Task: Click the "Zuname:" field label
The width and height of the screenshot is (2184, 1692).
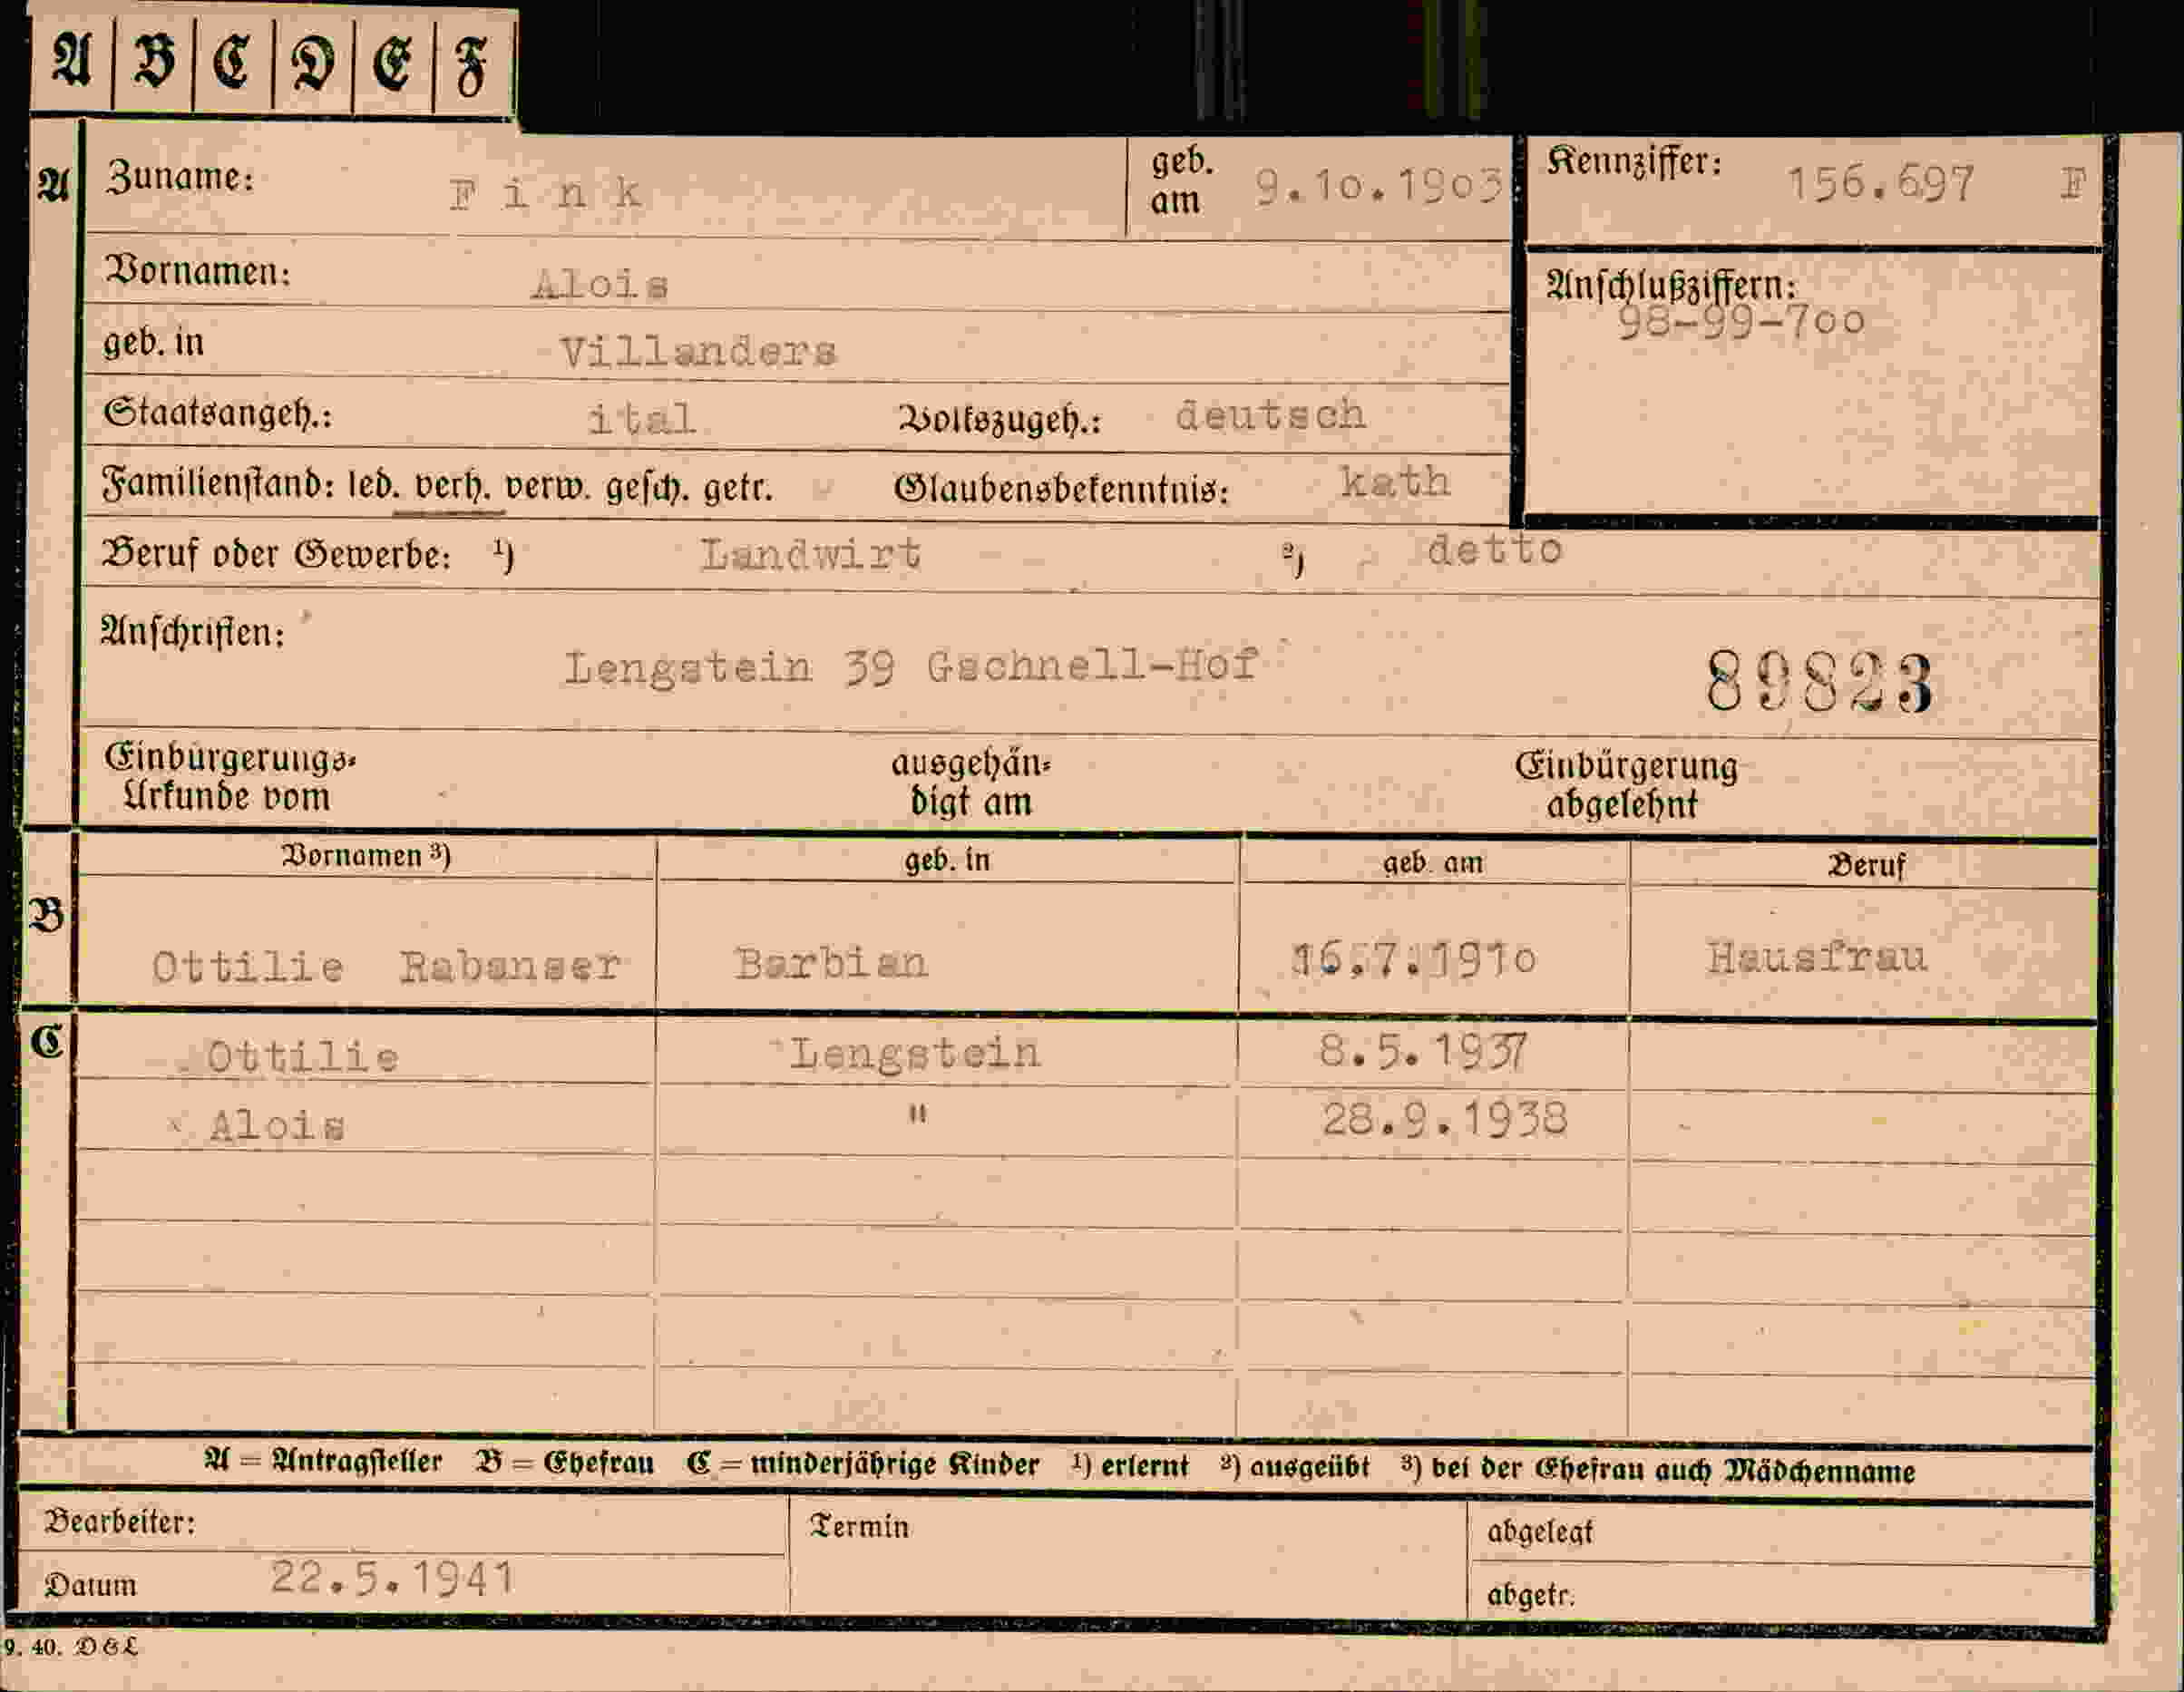Action: [x=180, y=177]
